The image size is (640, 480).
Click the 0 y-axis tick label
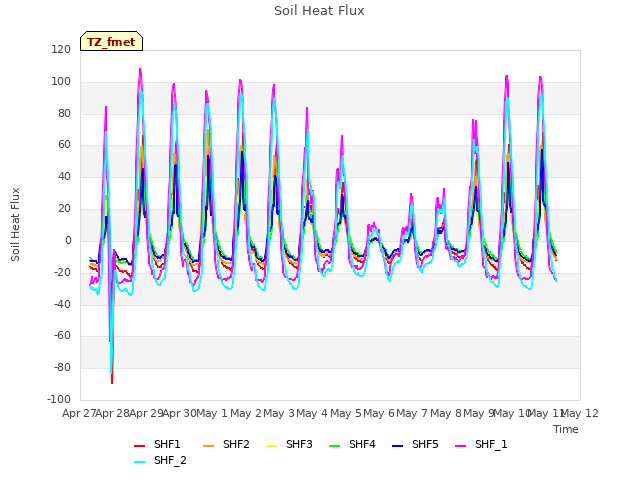point(68,240)
